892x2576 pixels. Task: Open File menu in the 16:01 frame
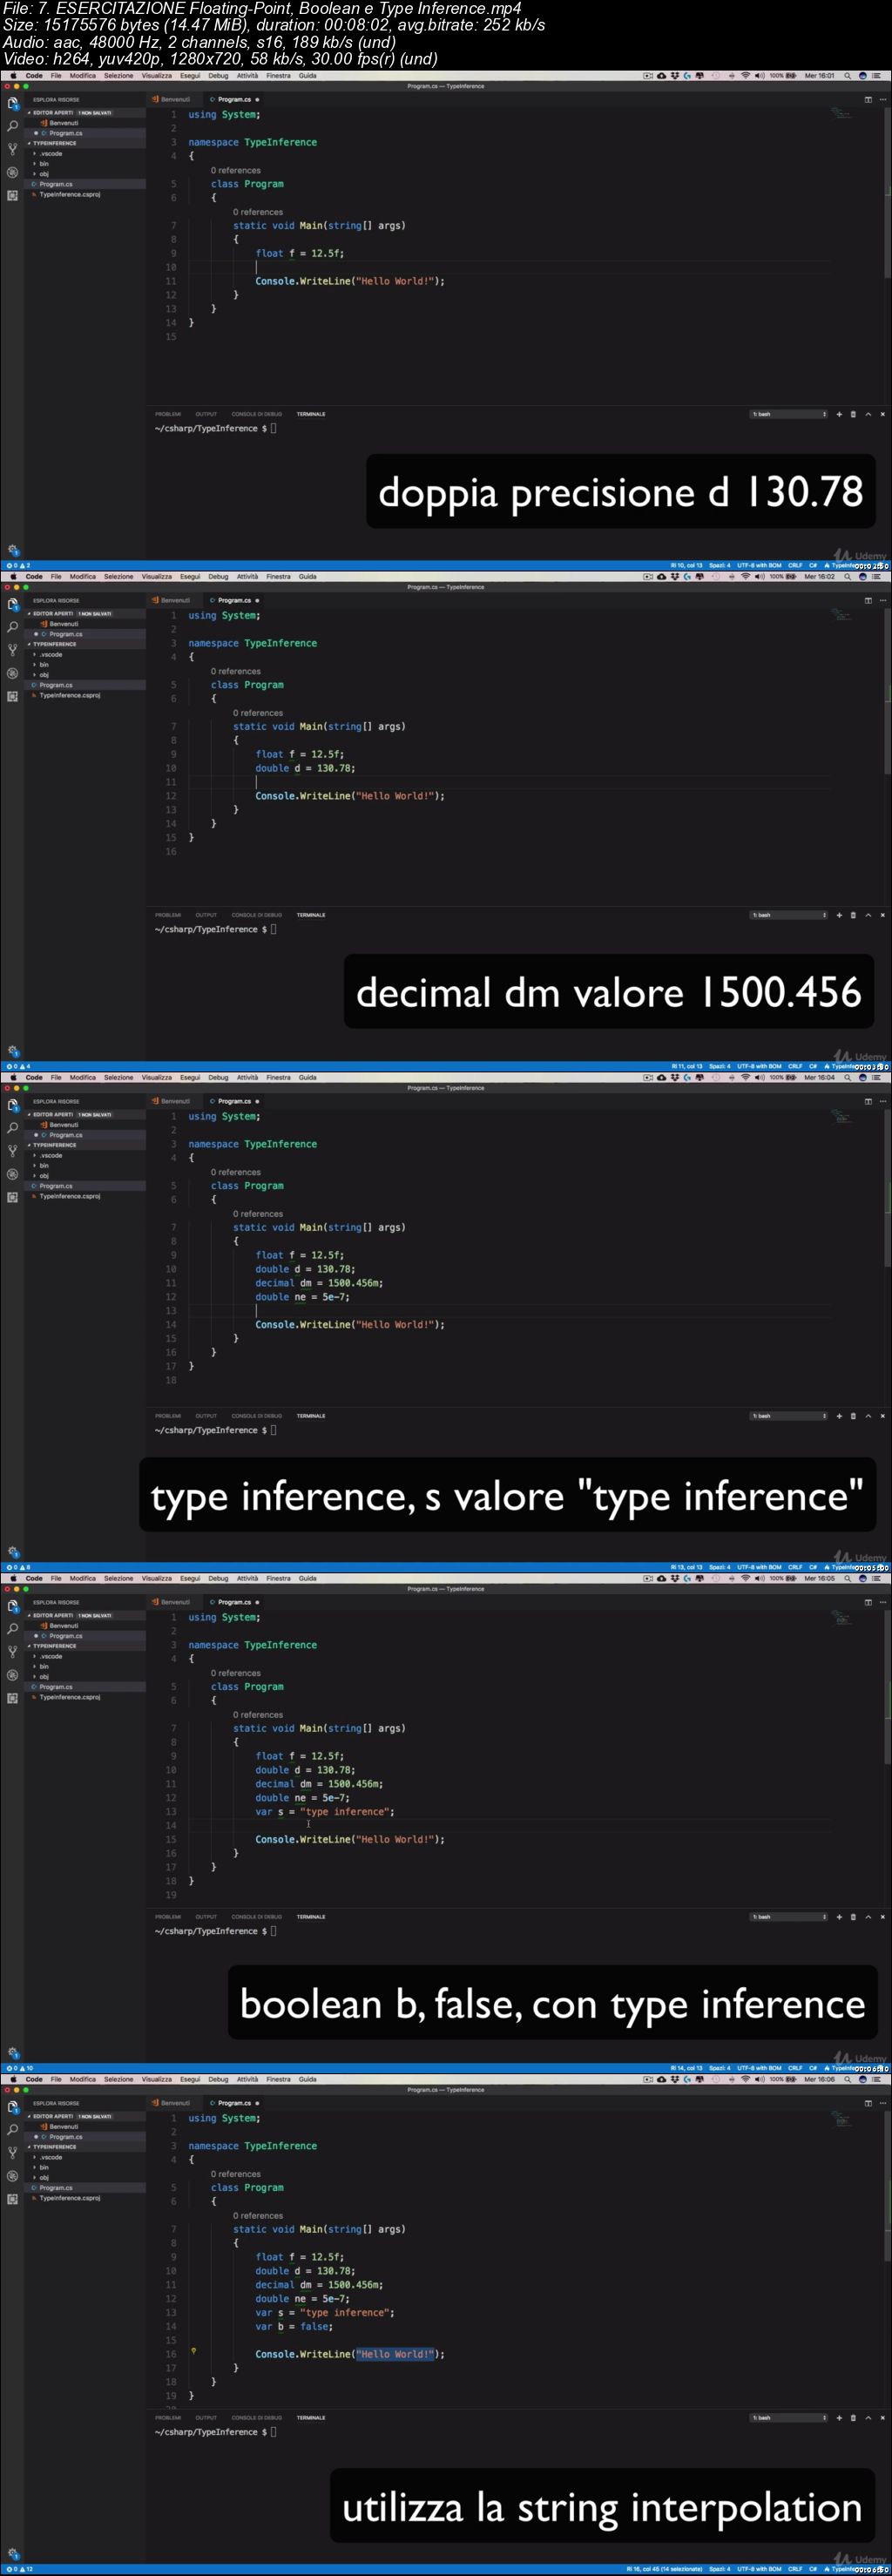point(56,75)
